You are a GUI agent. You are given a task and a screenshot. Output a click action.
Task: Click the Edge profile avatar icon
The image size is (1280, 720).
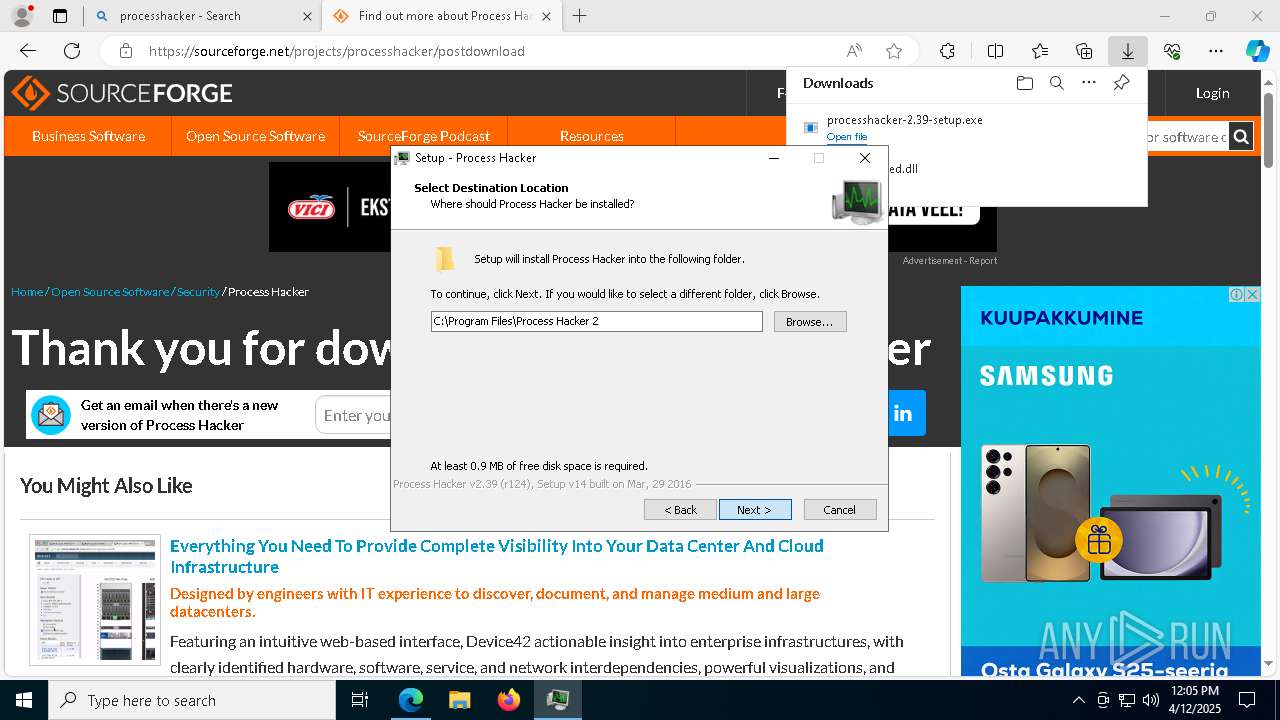[x=21, y=16]
